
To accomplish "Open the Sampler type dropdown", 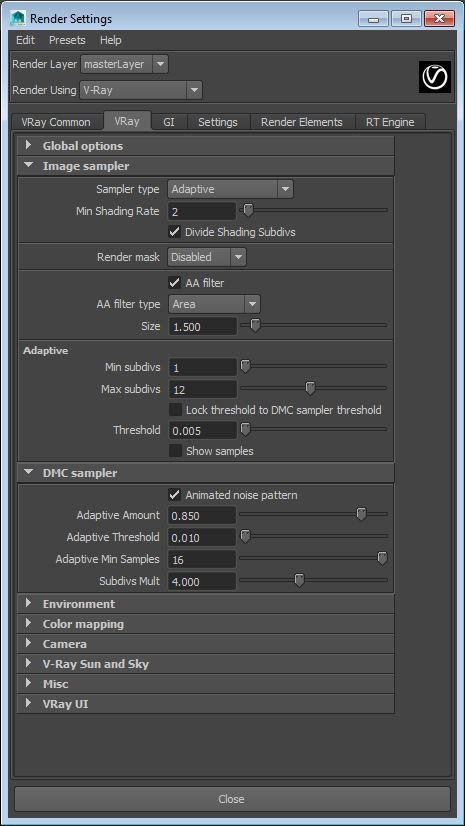I will pyautogui.click(x=231, y=189).
